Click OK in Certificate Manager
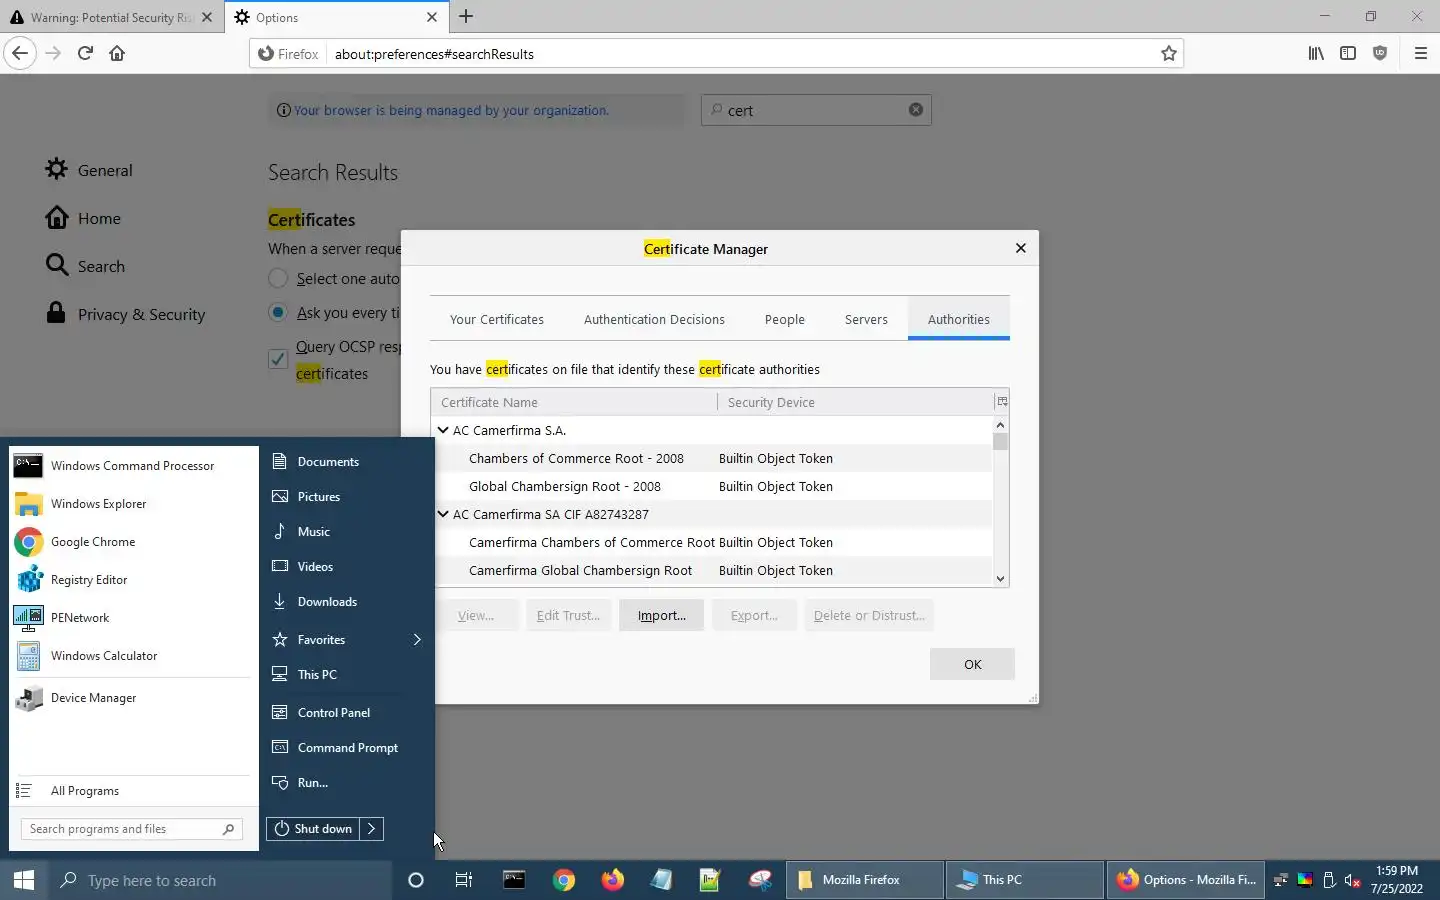Viewport: 1440px width, 900px height. (x=972, y=664)
